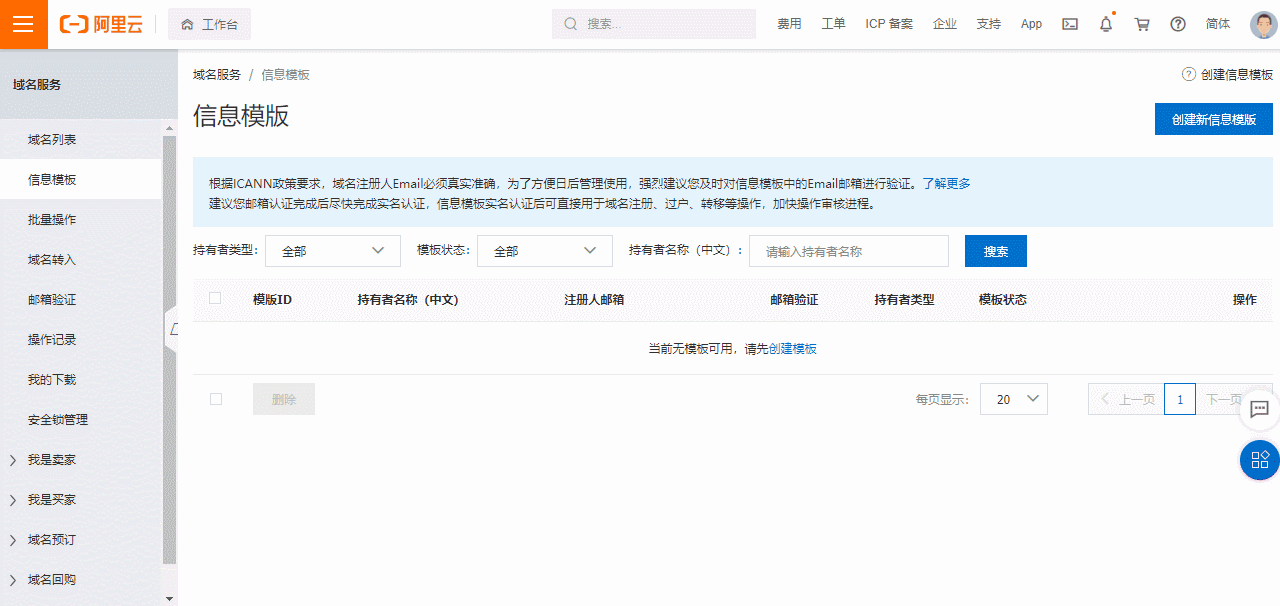Open the hamburger navigation menu
Viewport: 1280px width, 606px height.
click(23, 24)
